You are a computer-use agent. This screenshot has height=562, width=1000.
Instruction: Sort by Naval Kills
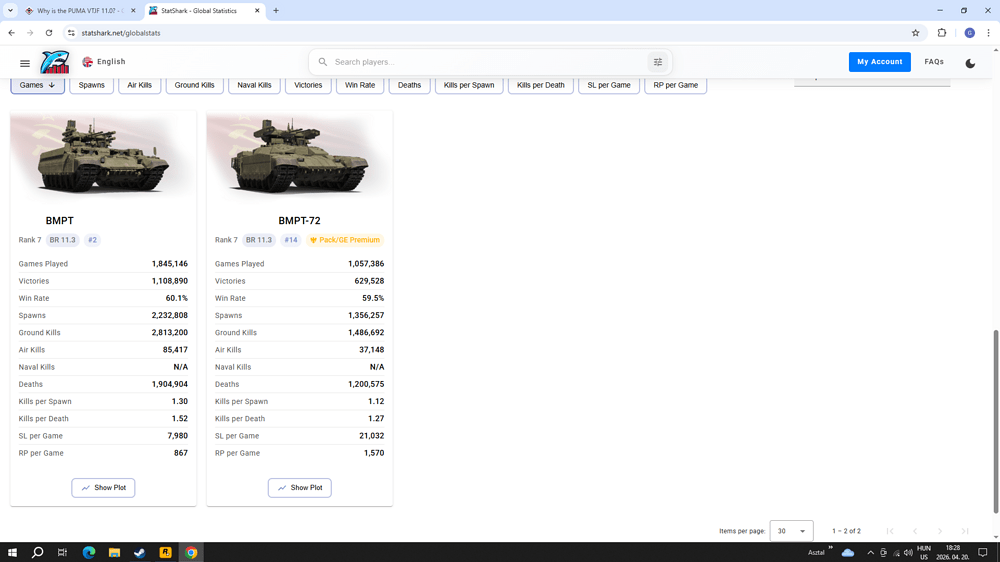[x=254, y=85]
